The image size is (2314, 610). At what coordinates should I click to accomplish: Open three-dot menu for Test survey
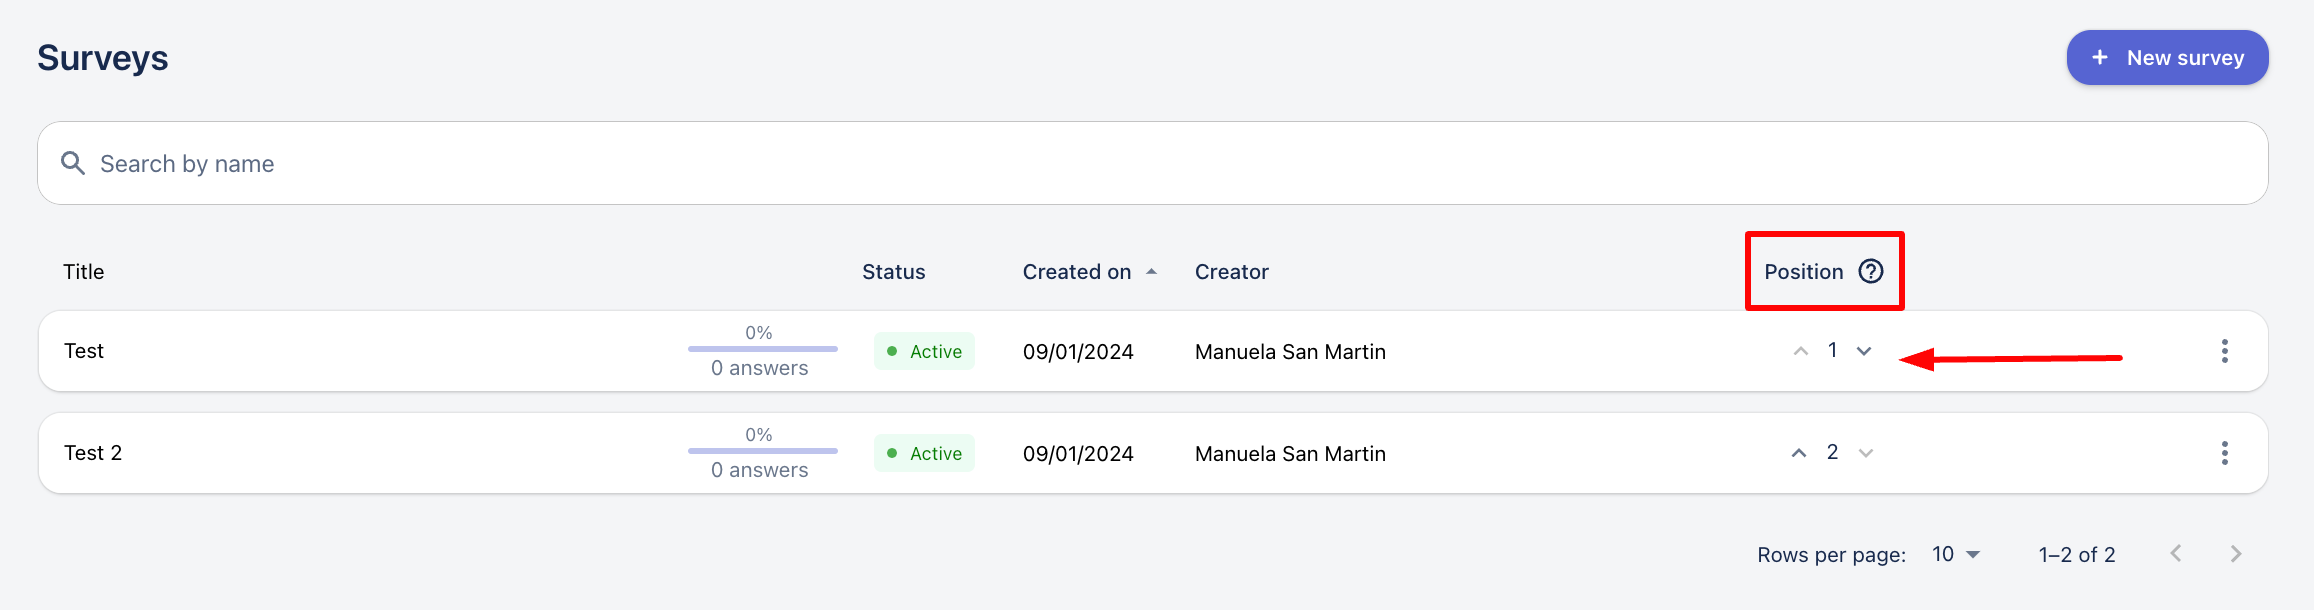[2224, 351]
